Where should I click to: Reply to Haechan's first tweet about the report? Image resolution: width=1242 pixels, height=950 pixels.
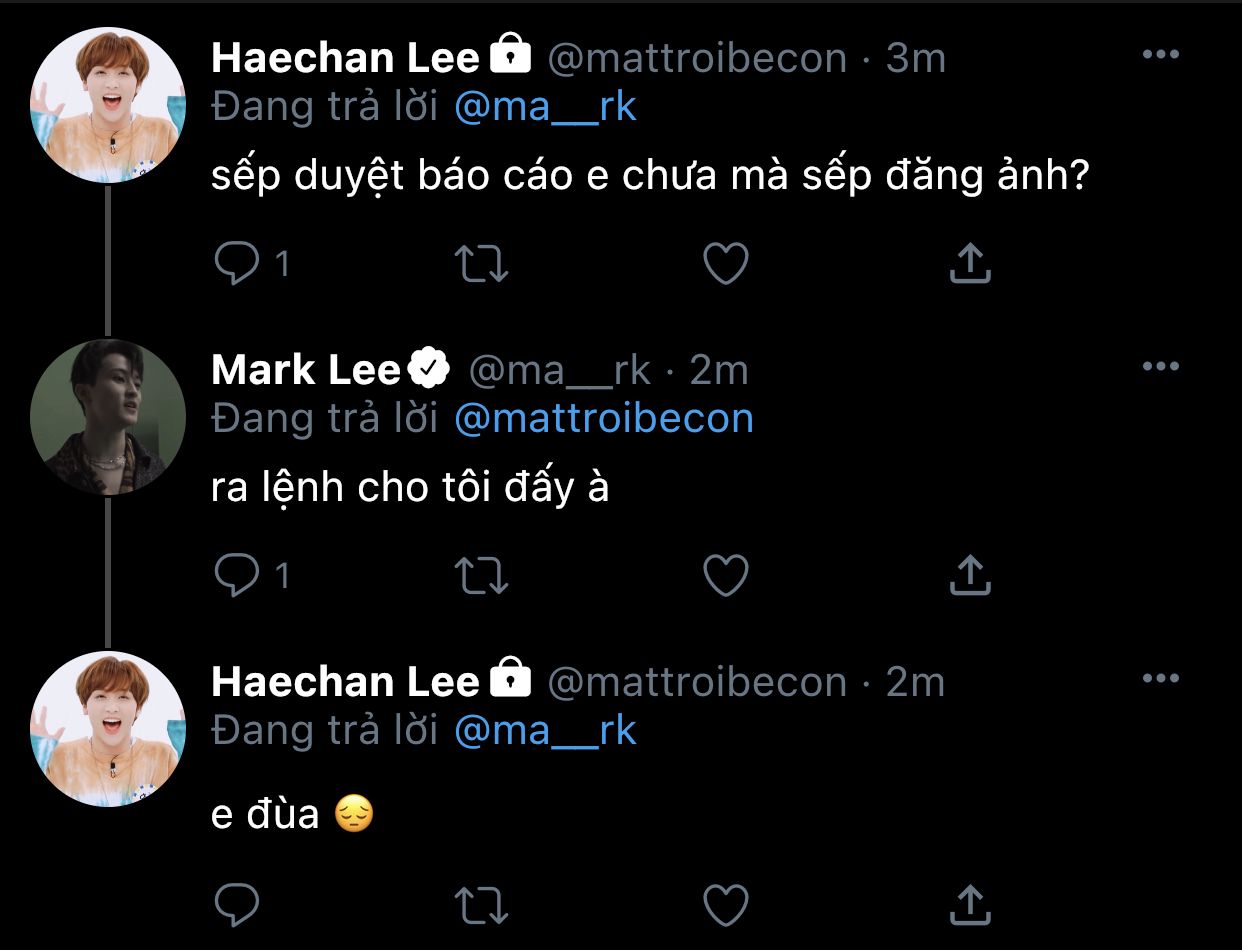[237, 263]
